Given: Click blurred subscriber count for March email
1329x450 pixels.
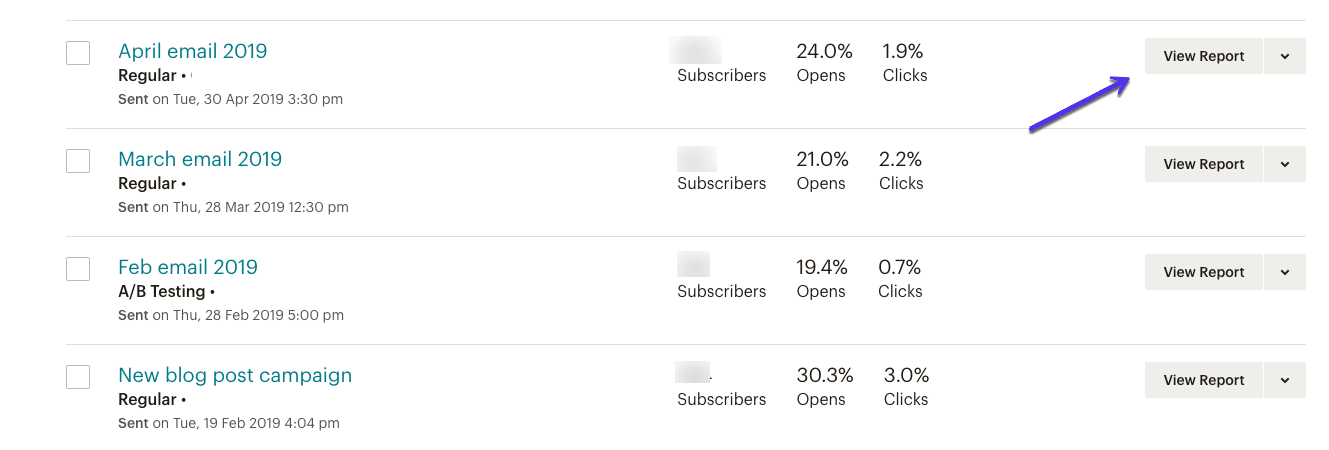Looking at the screenshot, I should click(x=697, y=159).
